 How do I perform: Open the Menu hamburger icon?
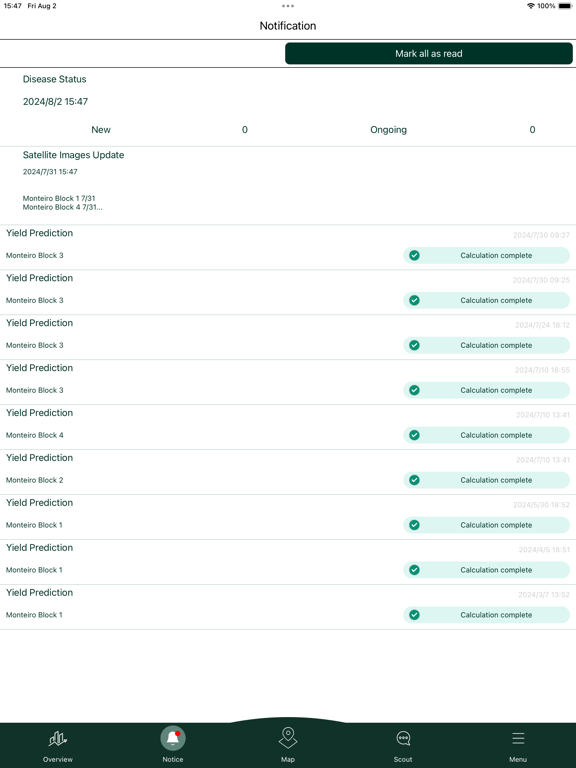518,738
